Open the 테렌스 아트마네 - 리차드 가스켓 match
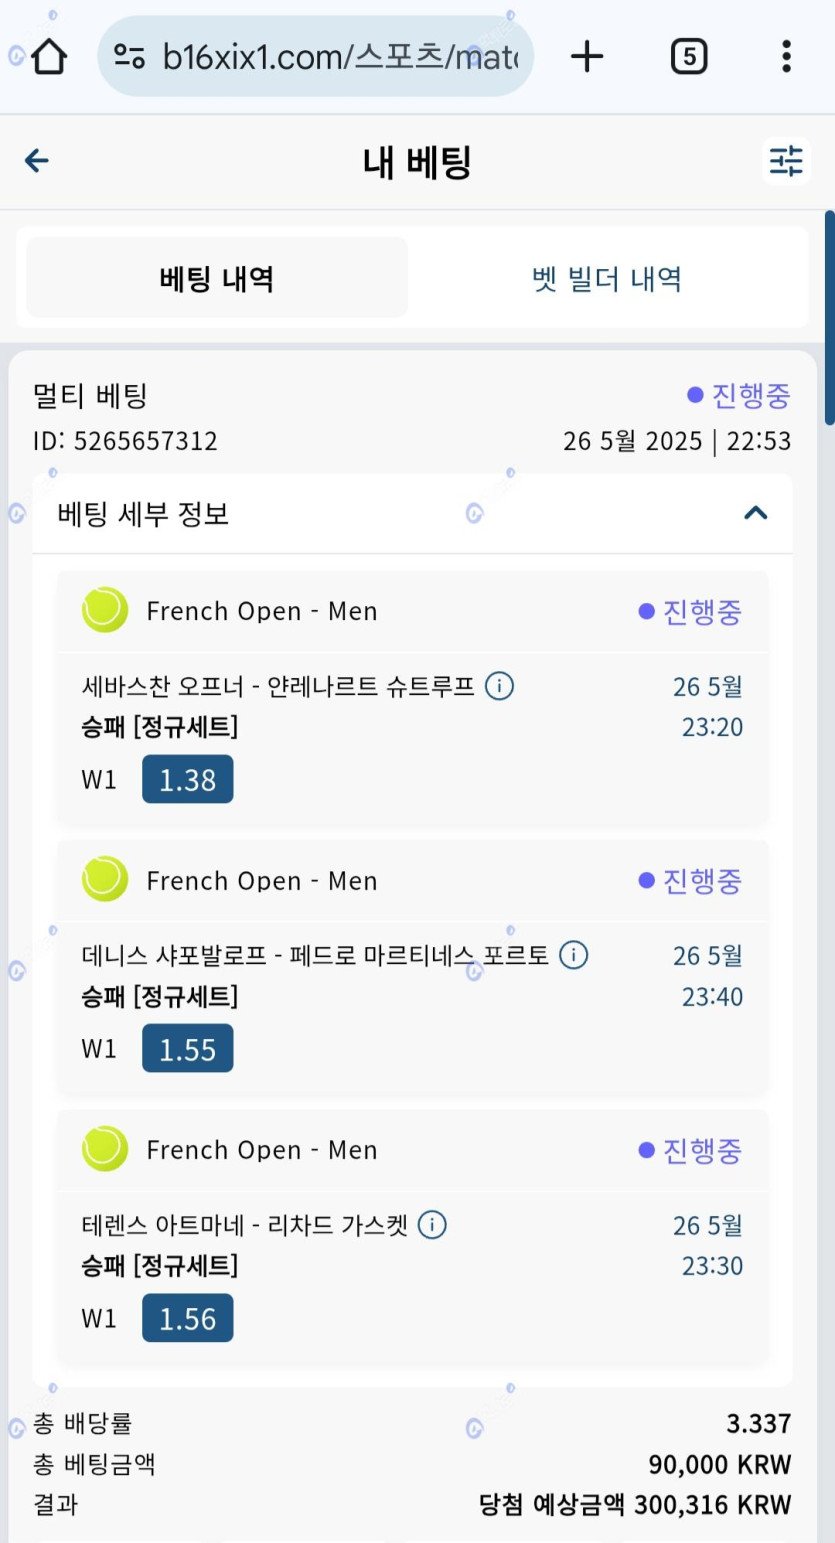Viewport: 835px width, 1543px height. pos(245,1225)
